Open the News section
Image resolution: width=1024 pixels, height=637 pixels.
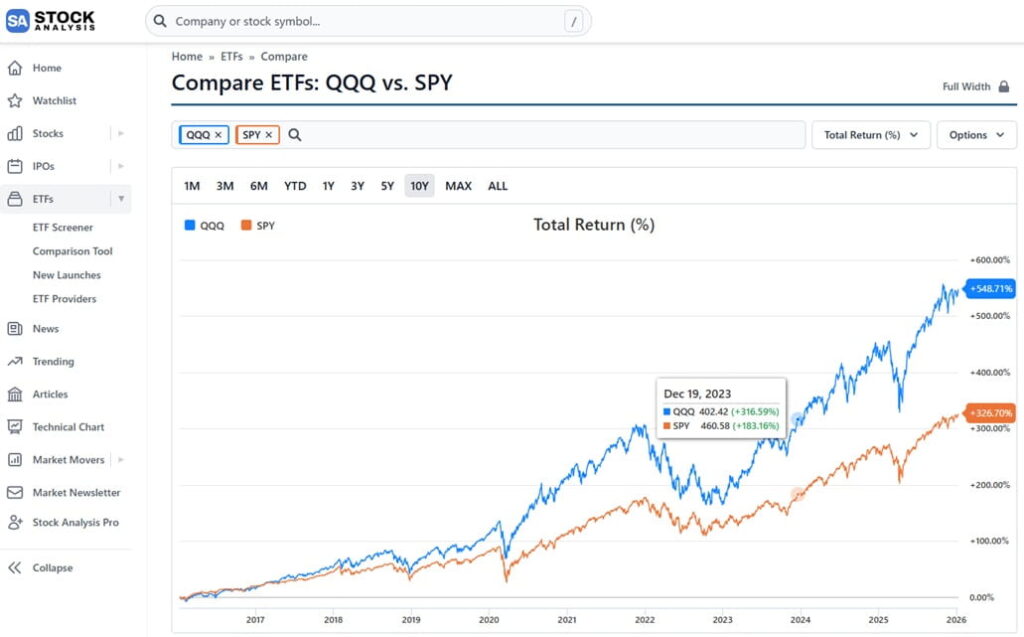[x=45, y=328]
